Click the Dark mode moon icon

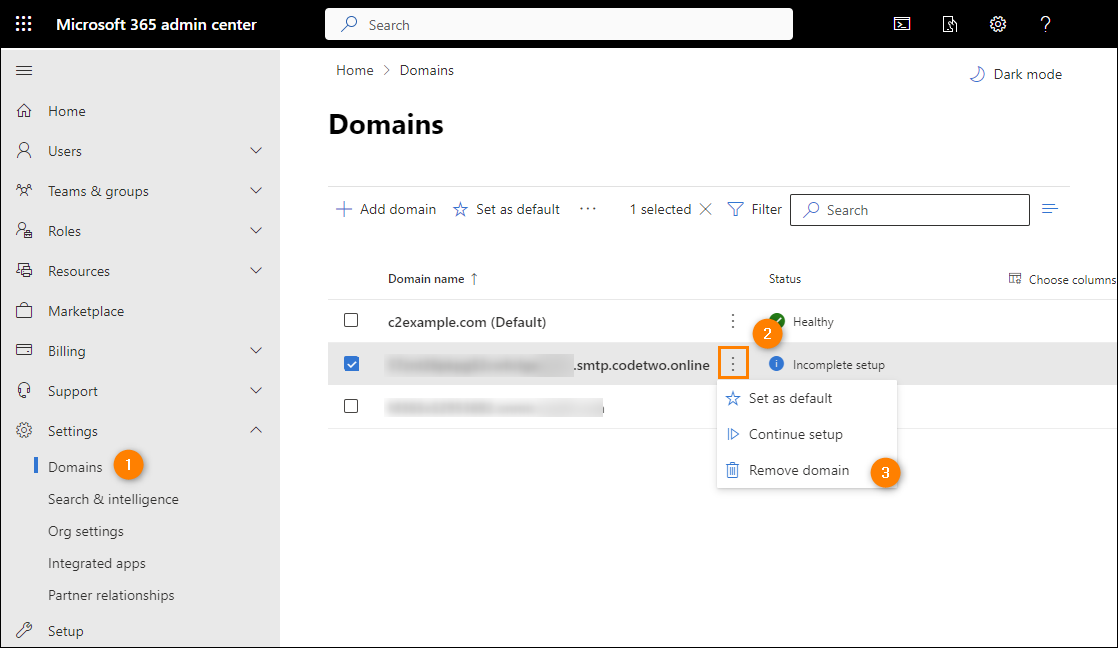[977, 74]
